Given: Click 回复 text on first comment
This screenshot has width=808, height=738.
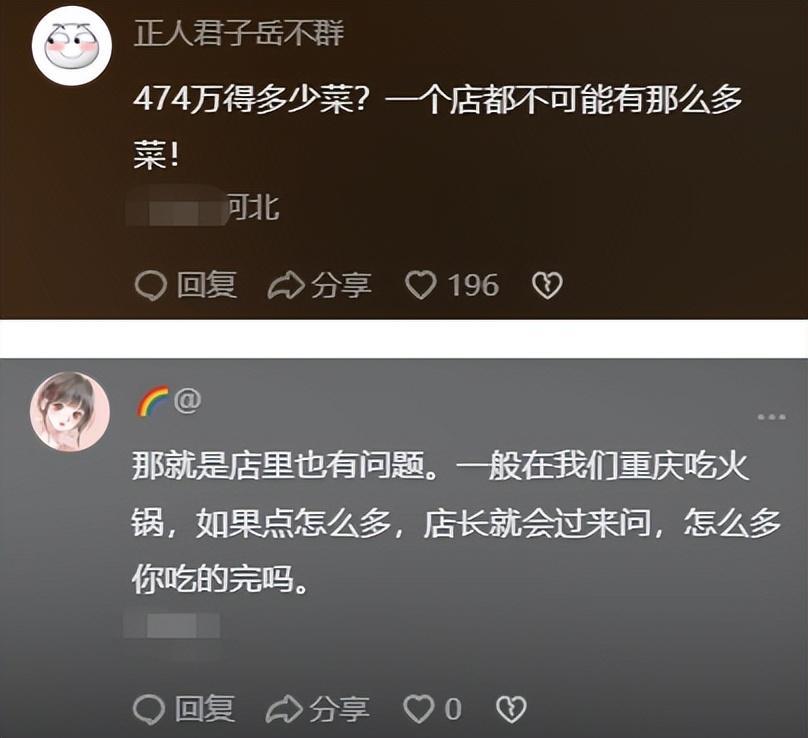Looking at the screenshot, I should 207,285.
